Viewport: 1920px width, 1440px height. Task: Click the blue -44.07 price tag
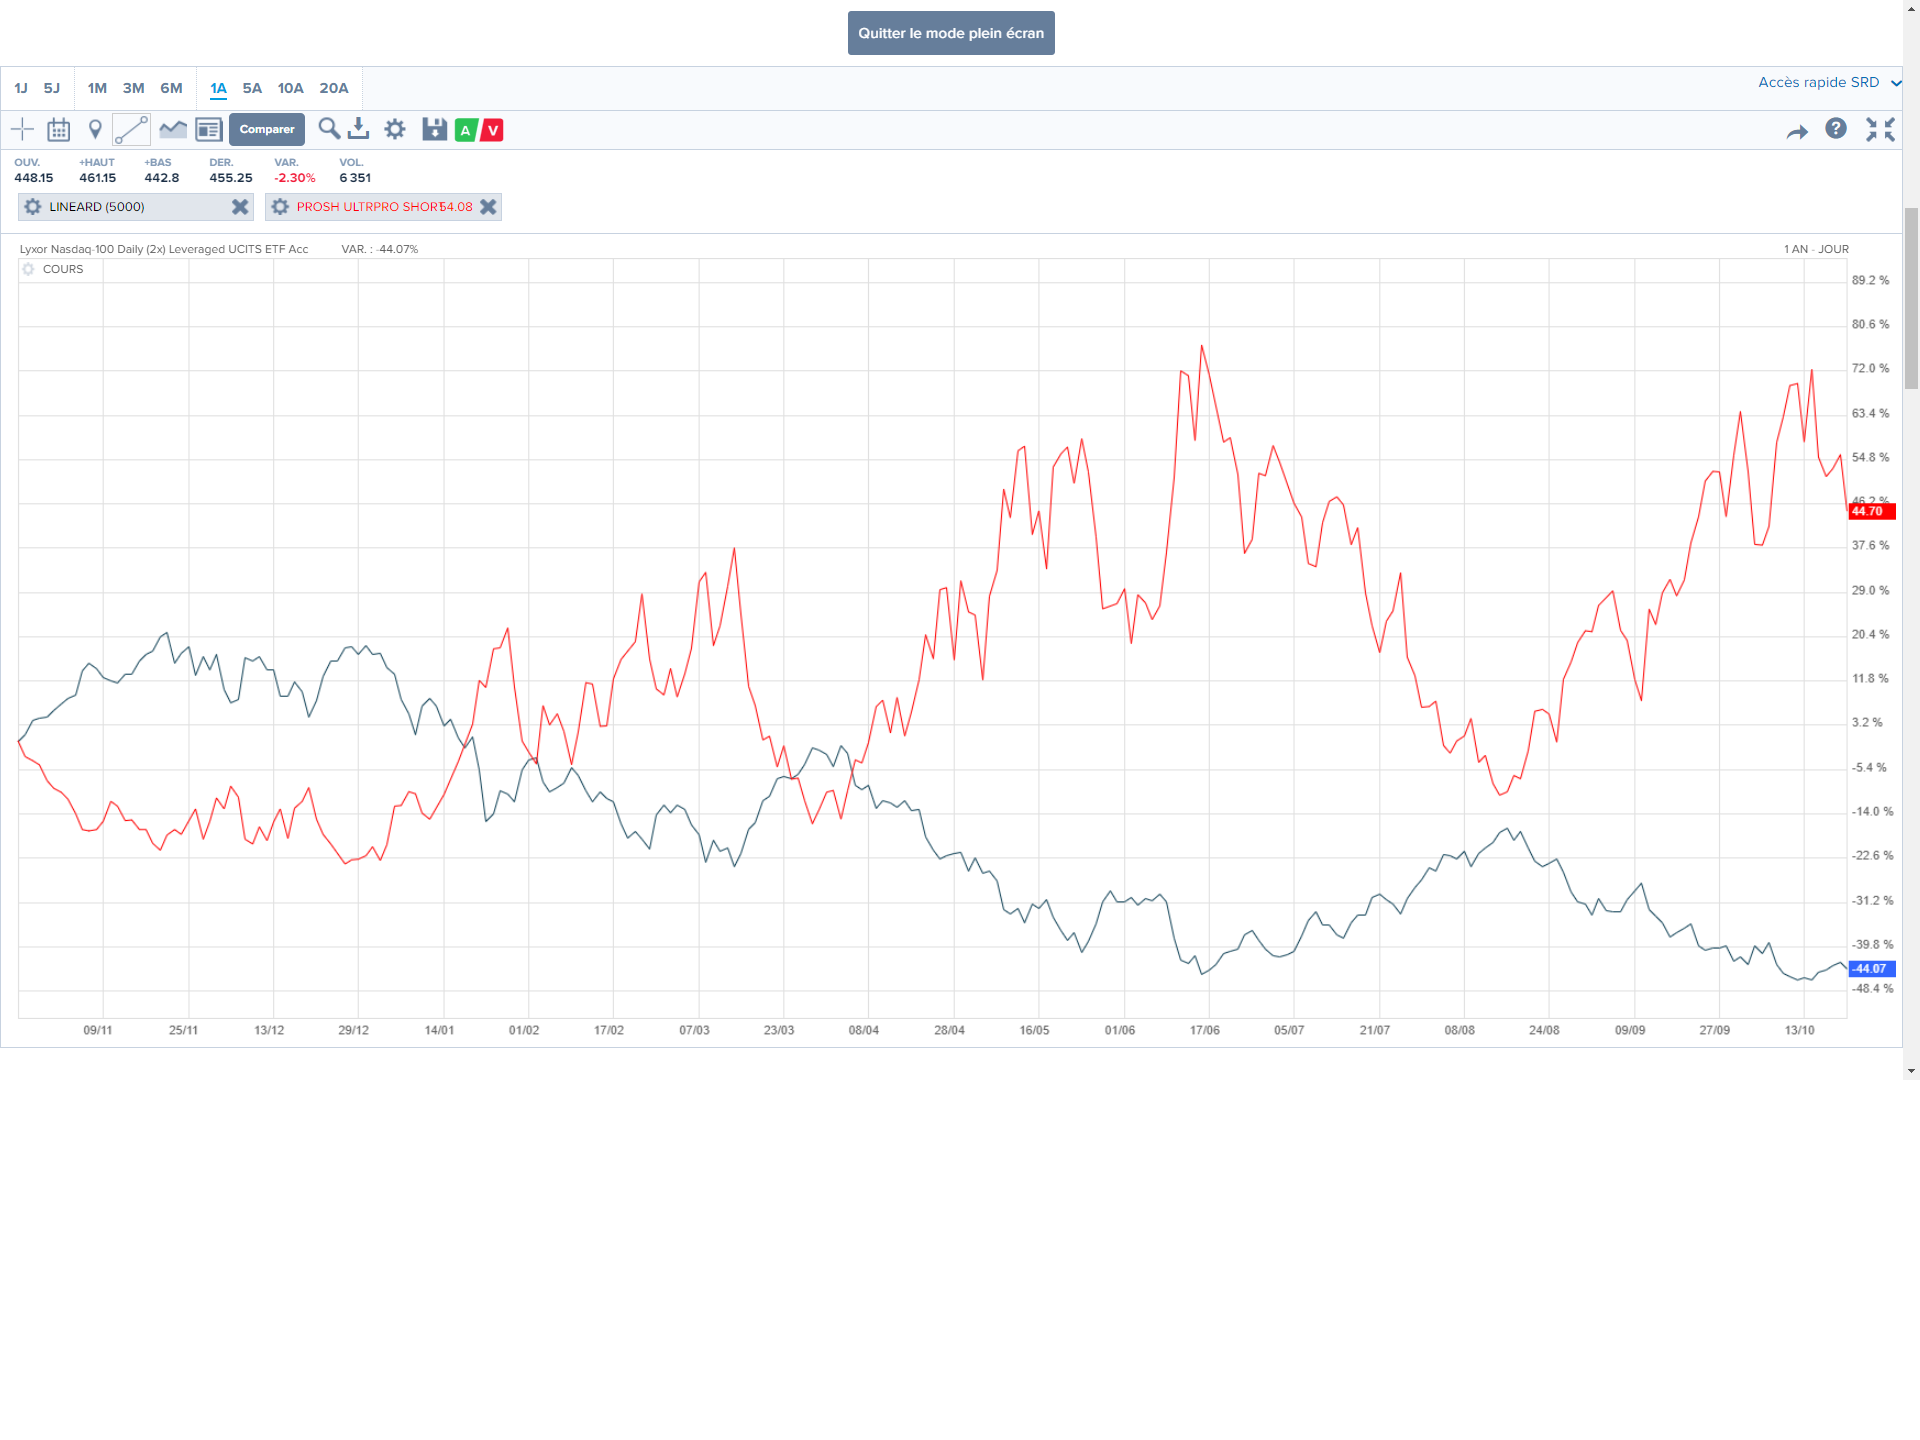[x=1871, y=968]
